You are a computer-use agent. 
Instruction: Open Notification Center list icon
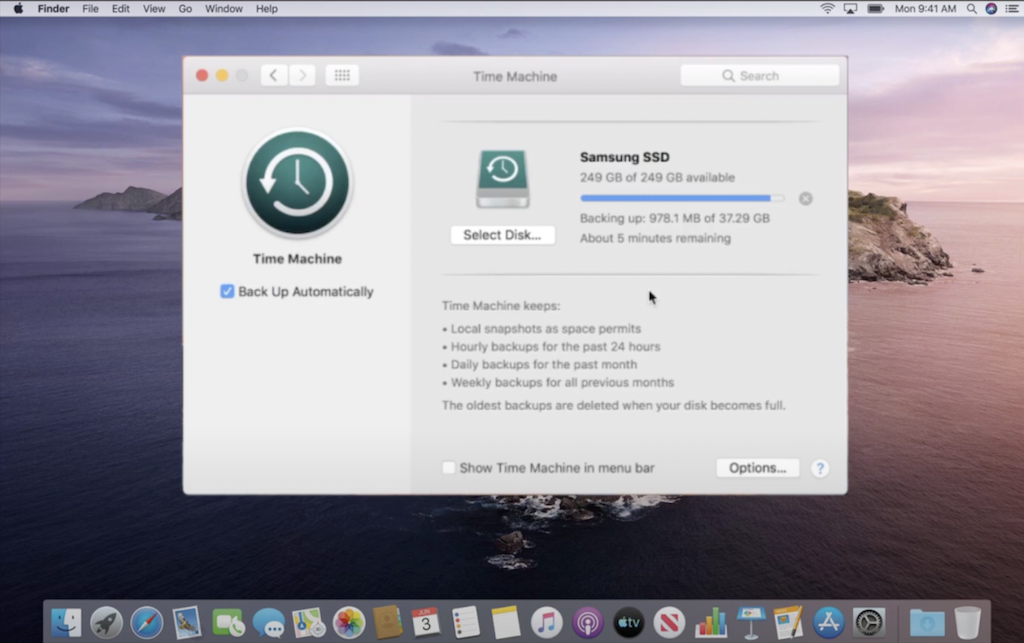click(1012, 8)
